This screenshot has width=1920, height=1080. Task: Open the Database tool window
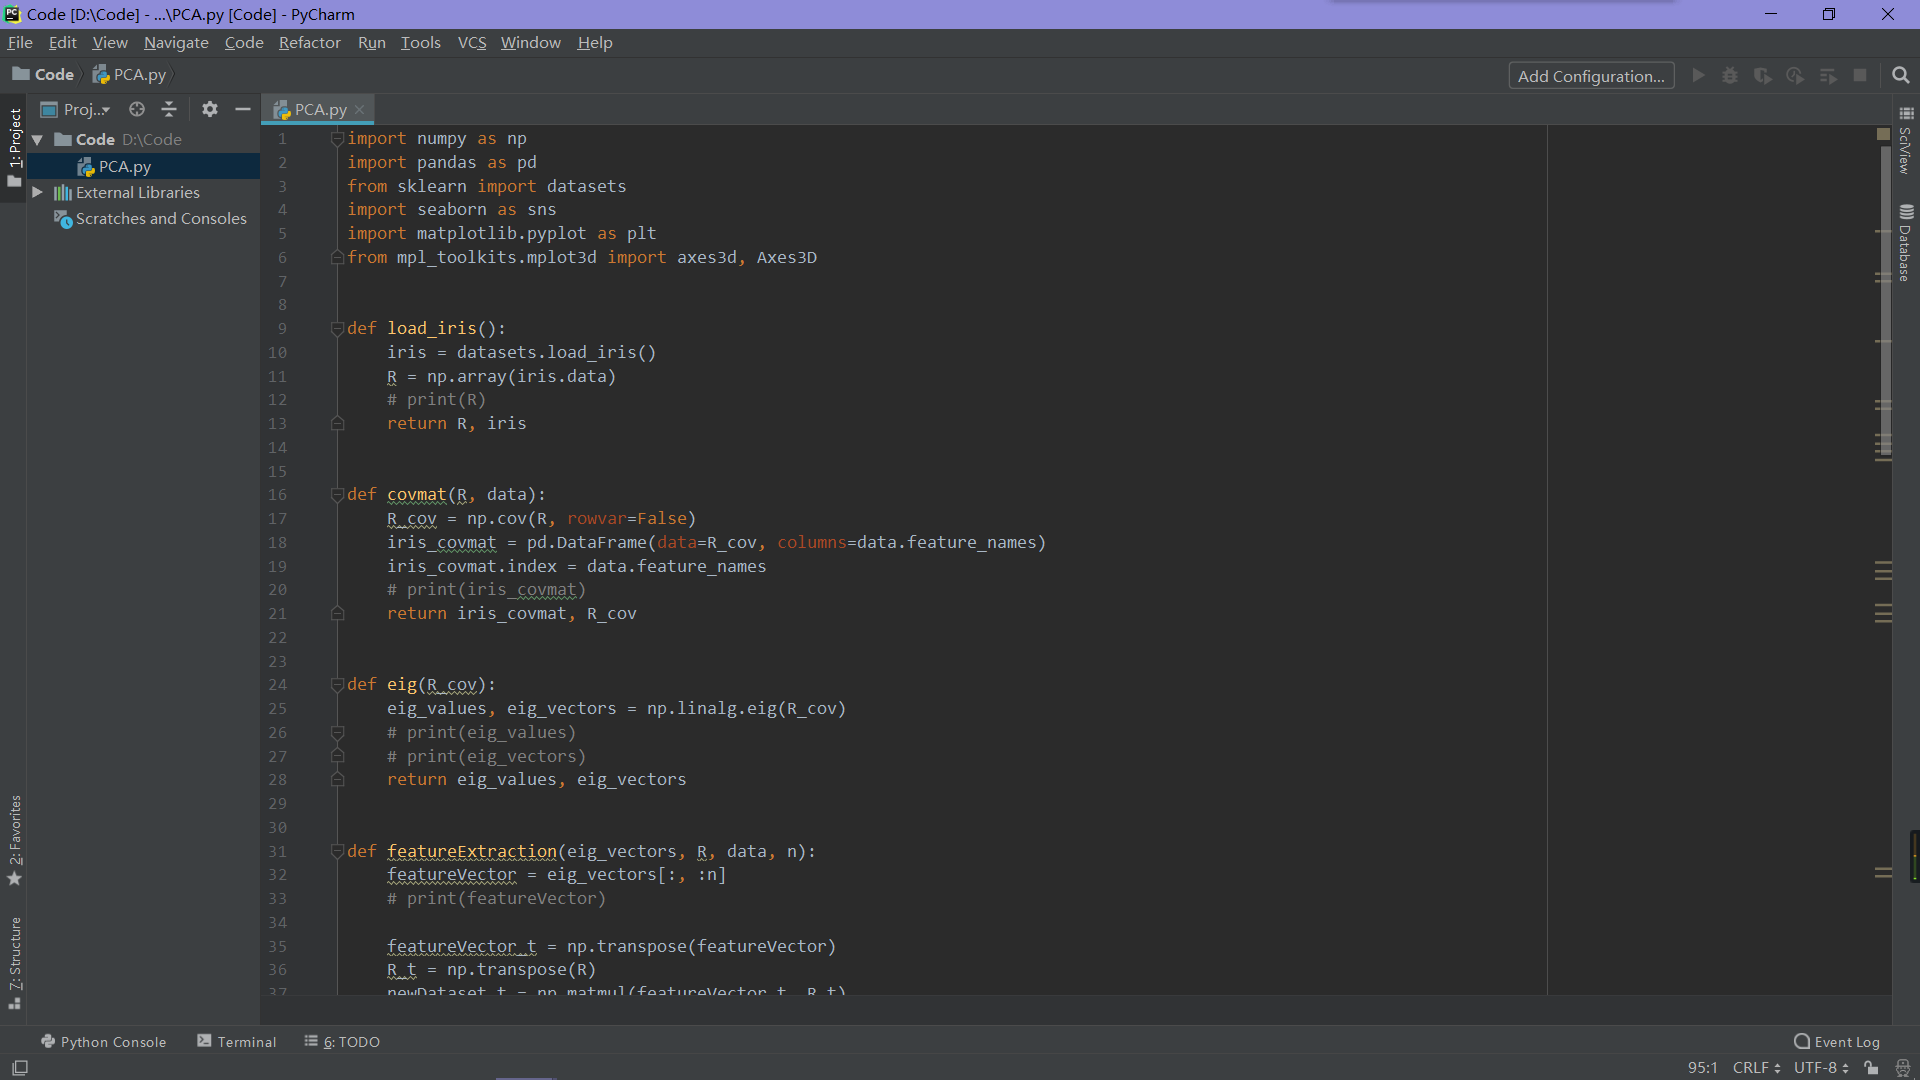click(1906, 243)
